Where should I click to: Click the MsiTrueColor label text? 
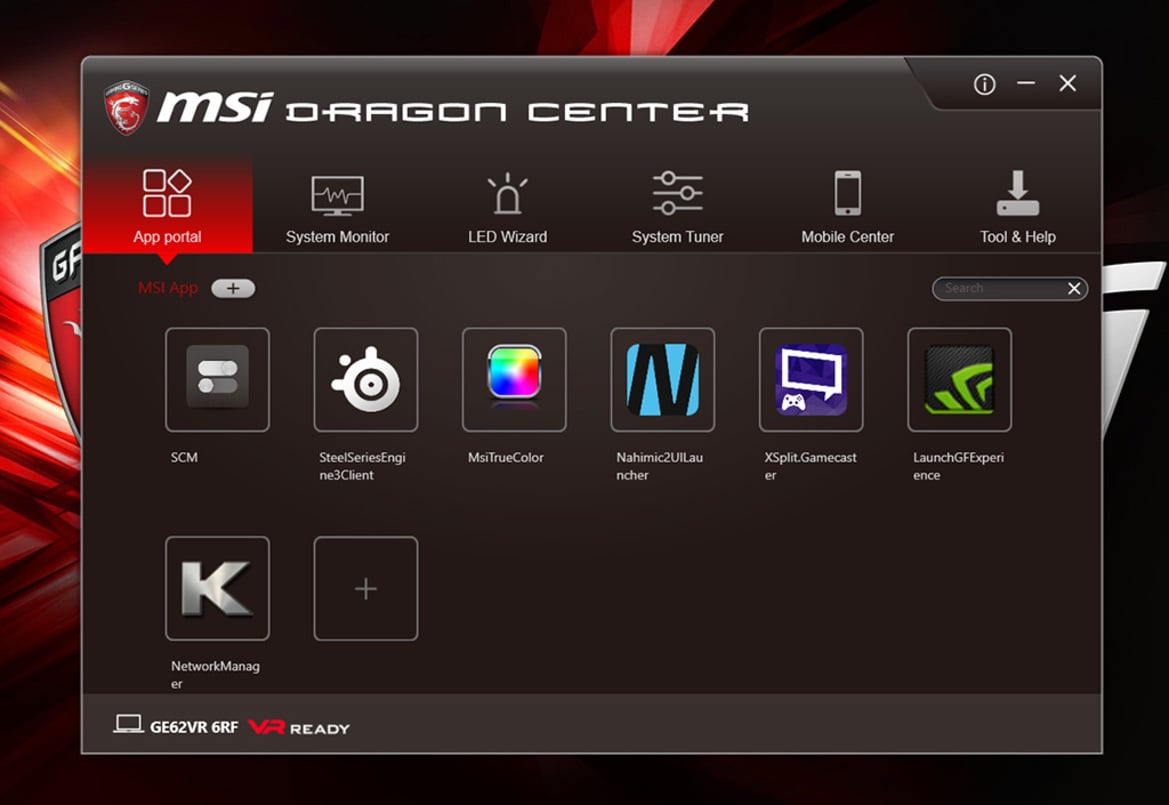coord(505,458)
